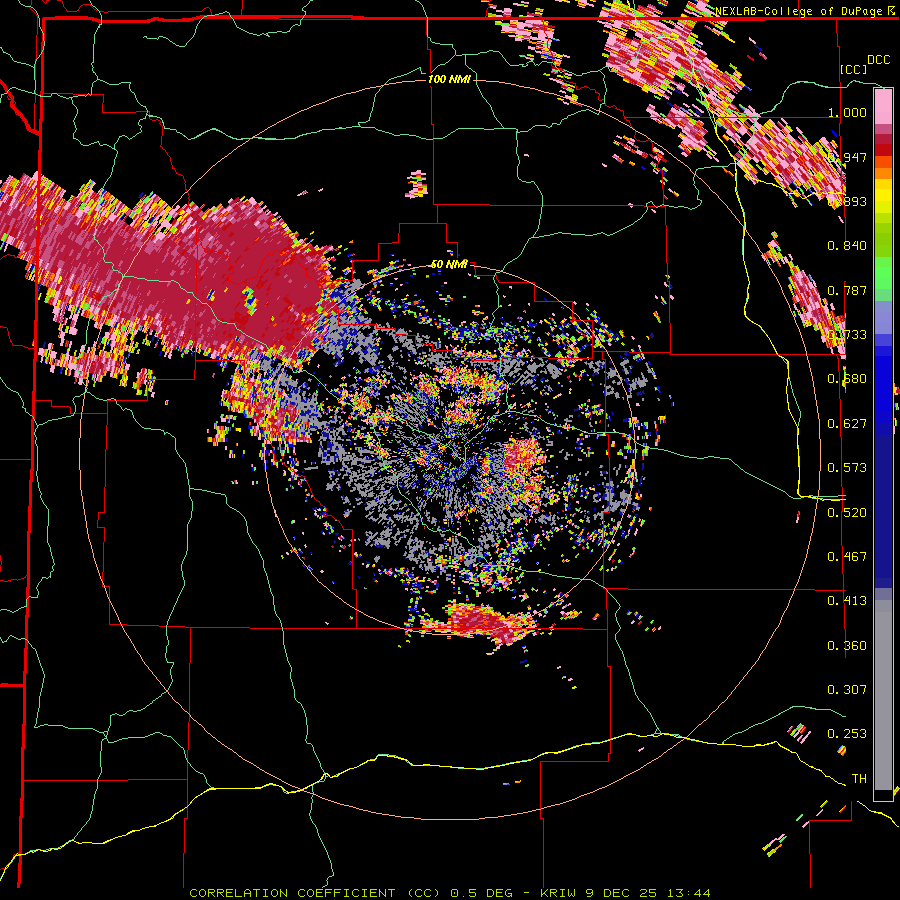Screen dimensions: 900x900
Task: Click the TH label on the legend
Action: 859,779
